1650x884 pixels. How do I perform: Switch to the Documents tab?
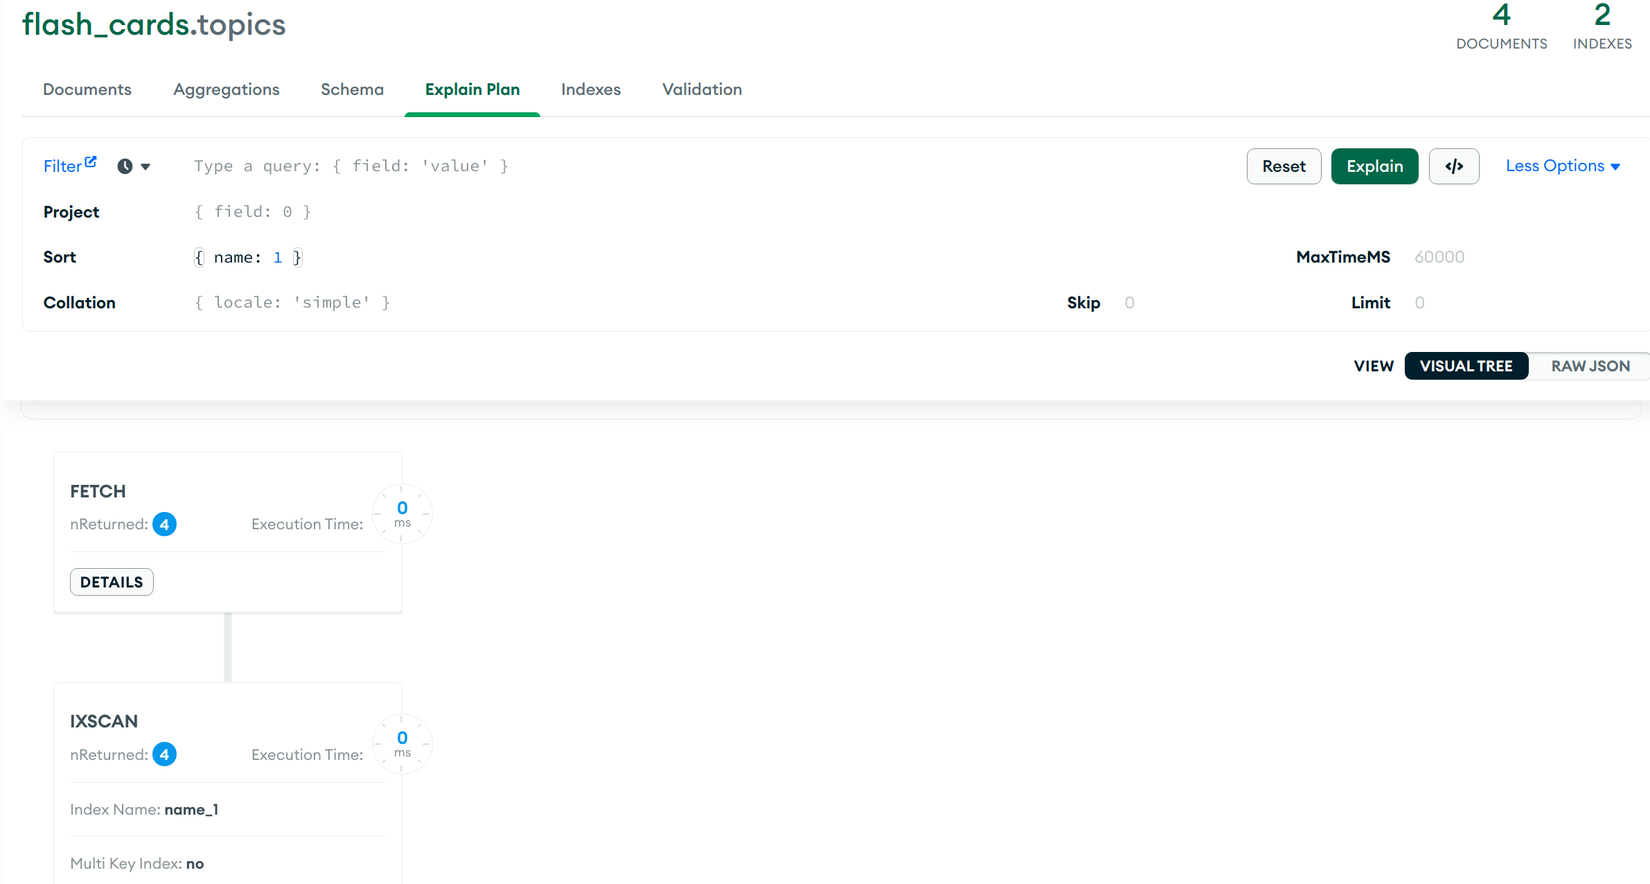coord(87,89)
